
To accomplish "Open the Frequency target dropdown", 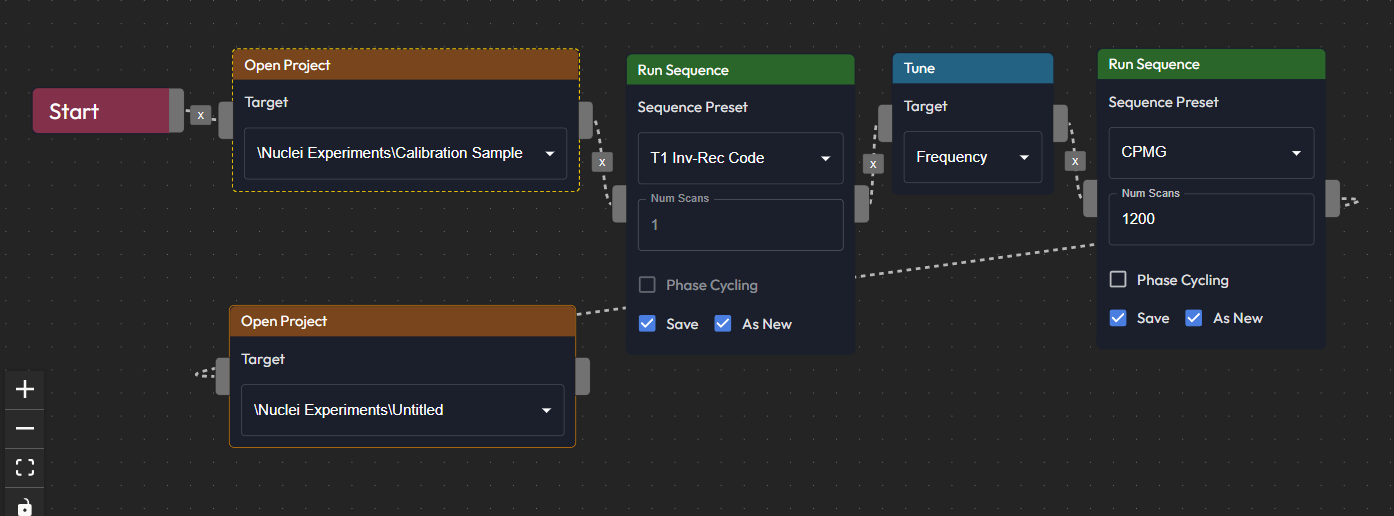I will 973,157.
